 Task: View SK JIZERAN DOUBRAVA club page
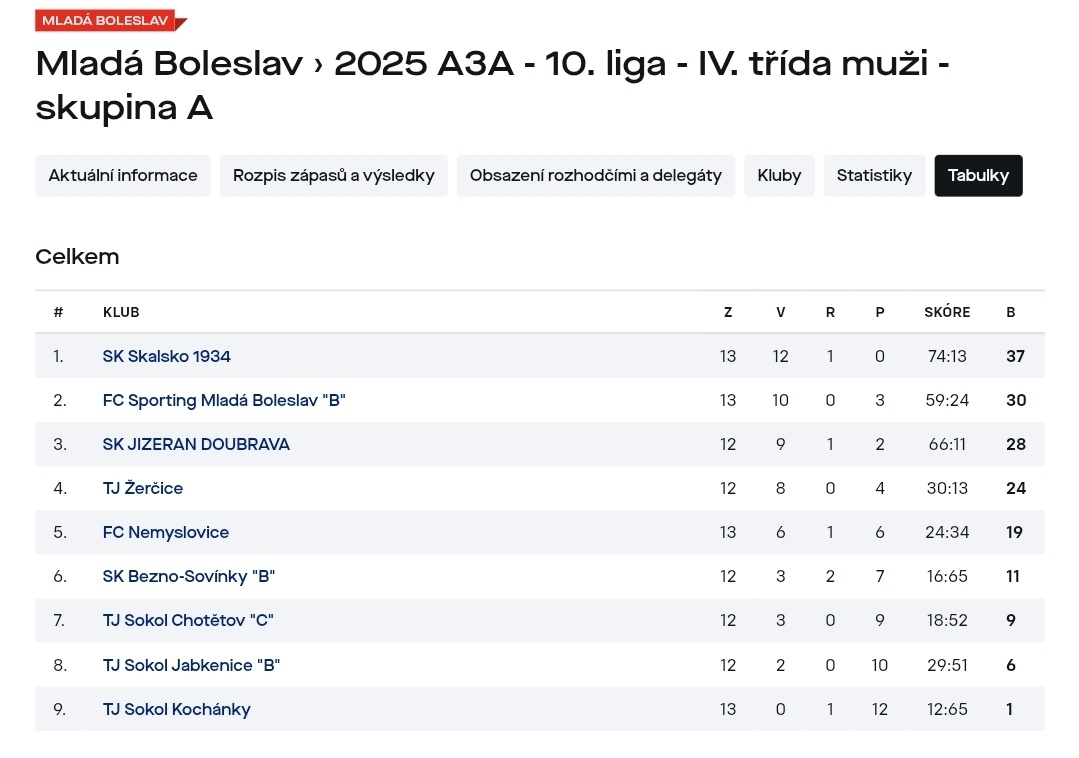click(x=196, y=444)
